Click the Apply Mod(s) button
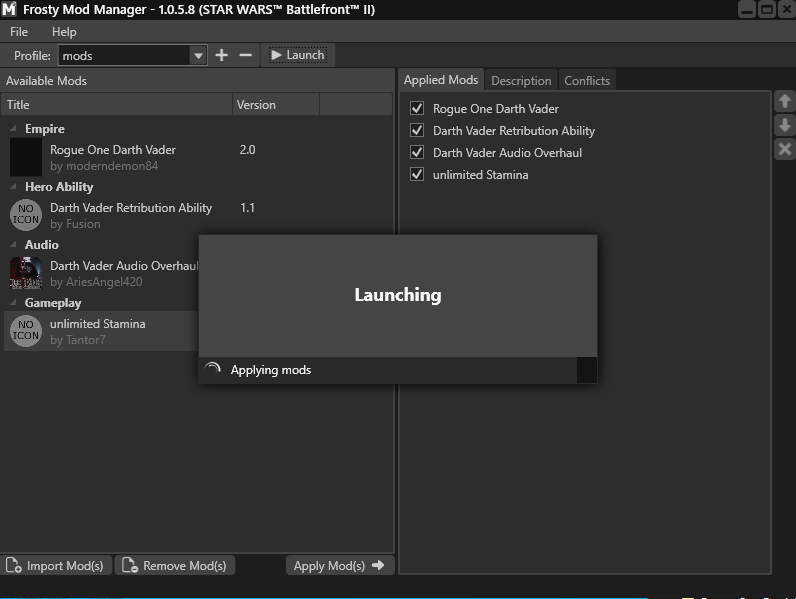 pyautogui.click(x=339, y=565)
